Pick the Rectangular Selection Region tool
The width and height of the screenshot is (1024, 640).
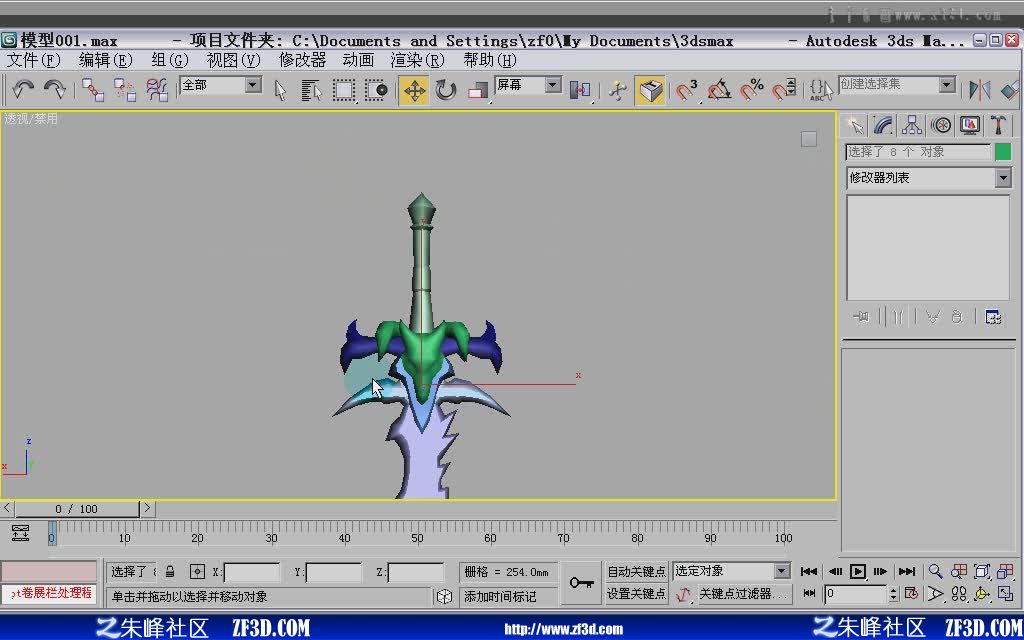(x=344, y=90)
